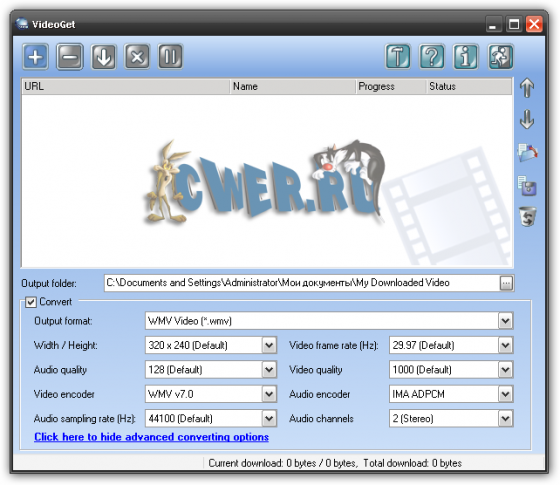Pause downloads with the pause icon
This screenshot has height=485, width=560.
point(171,56)
